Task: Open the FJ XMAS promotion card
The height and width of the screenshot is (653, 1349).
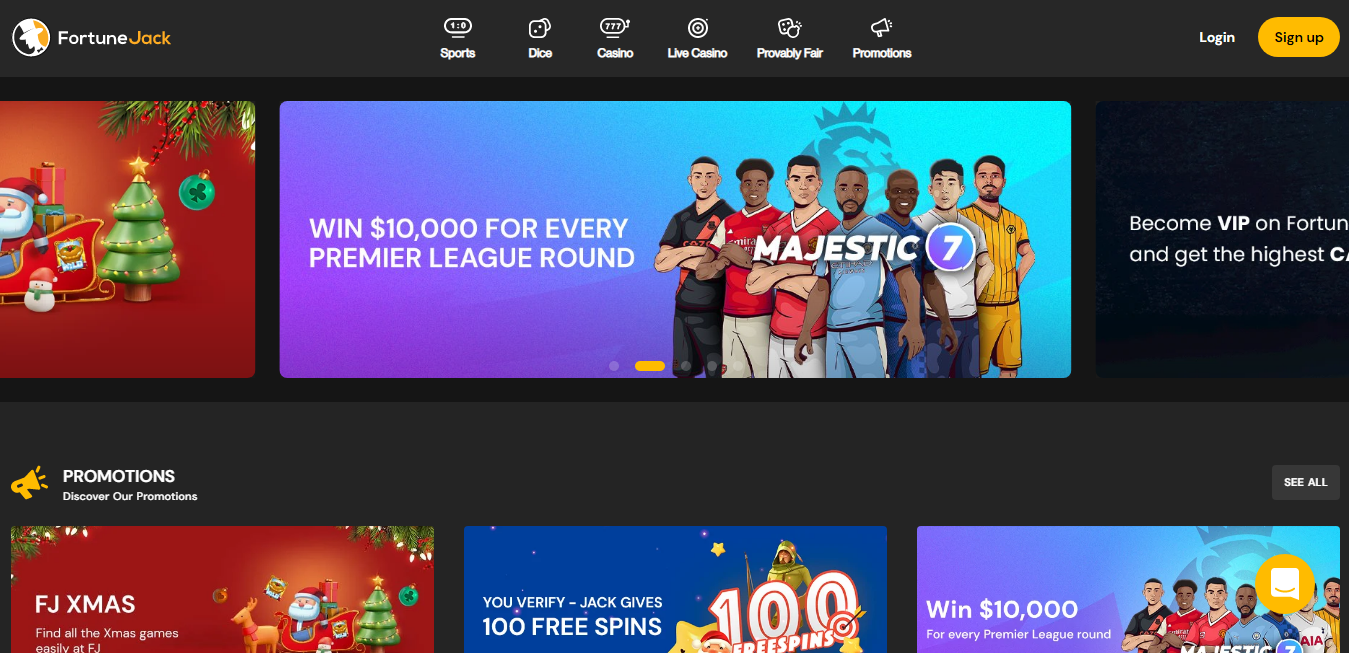Action: pos(222,589)
